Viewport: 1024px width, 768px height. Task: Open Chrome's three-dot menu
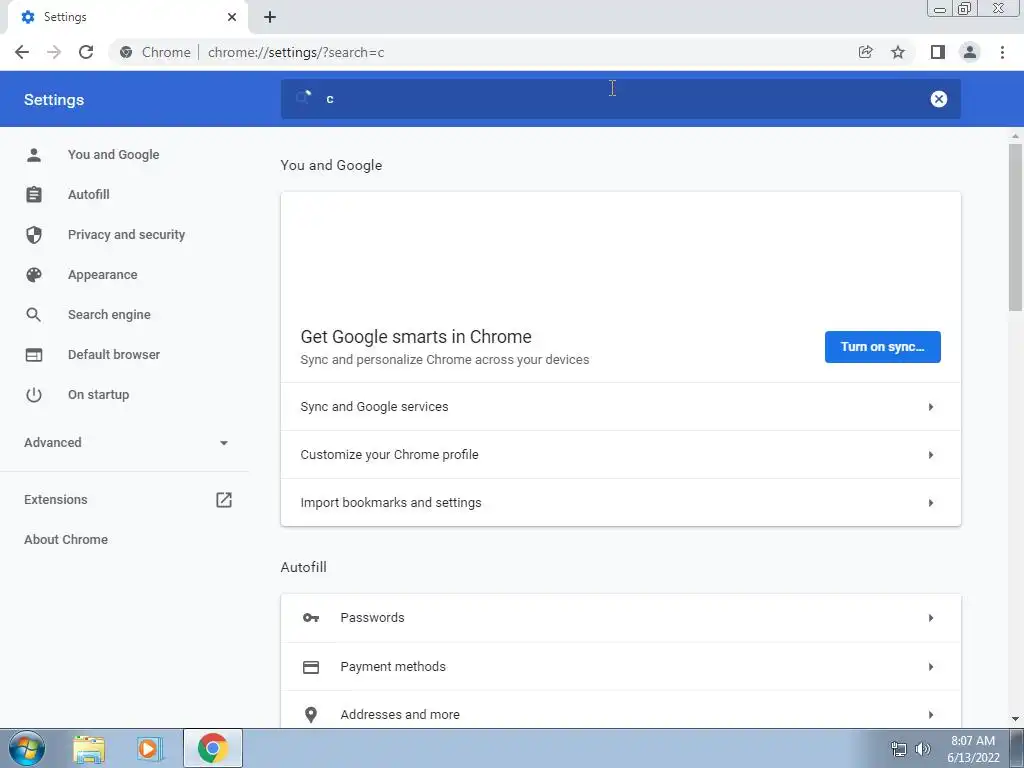tap(1002, 52)
